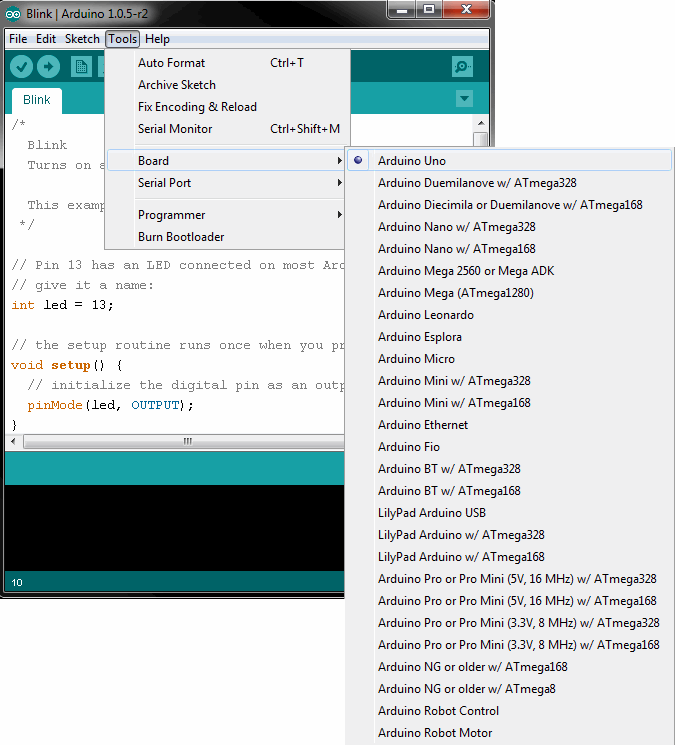Image resolution: width=675 pixels, height=745 pixels.
Task: Click the Upload arrow toolbar icon
Action: tap(48, 67)
